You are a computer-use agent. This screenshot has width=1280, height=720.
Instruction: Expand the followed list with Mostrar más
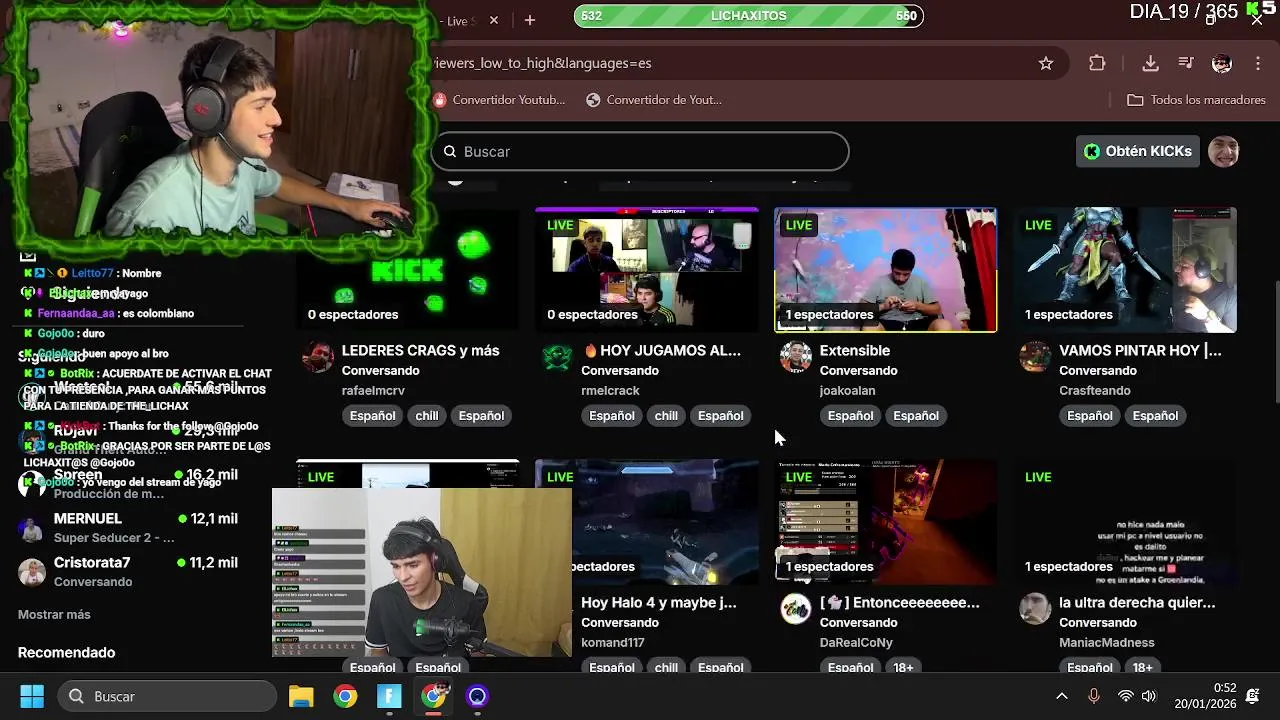tap(54, 614)
